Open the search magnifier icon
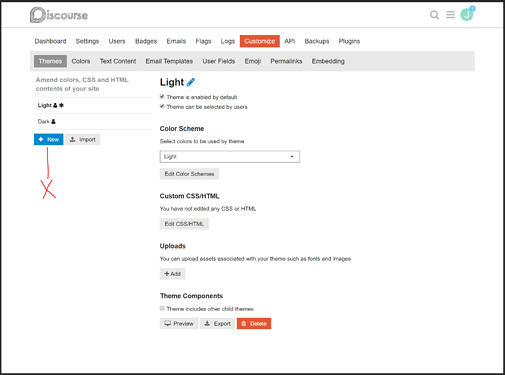The width and height of the screenshot is (505, 375). pyautogui.click(x=434, y=15)
